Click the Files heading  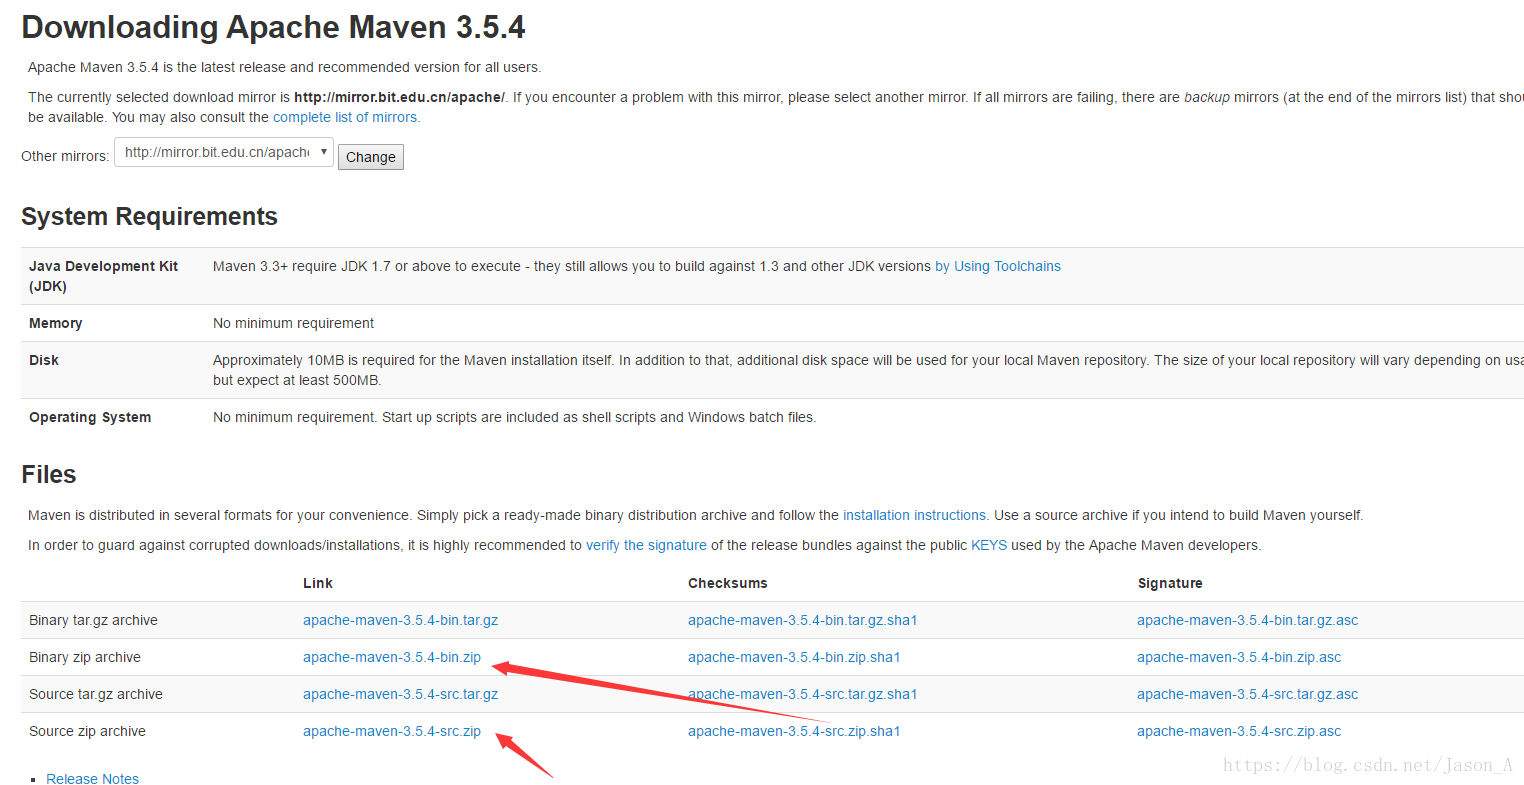[49, 474]
